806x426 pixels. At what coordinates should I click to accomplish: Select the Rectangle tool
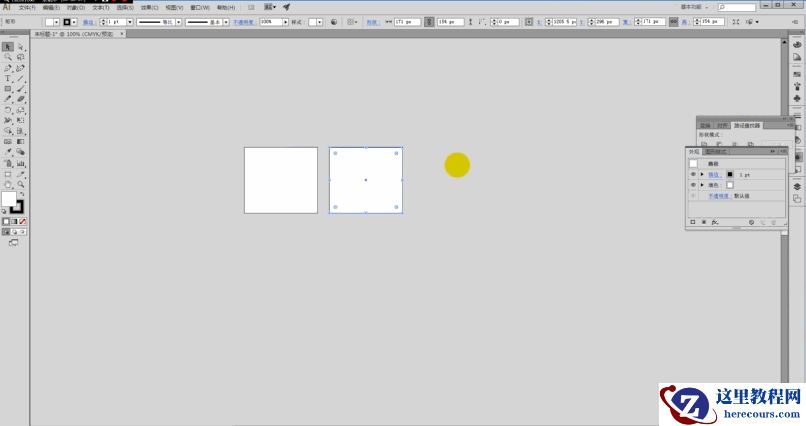click(x=8, y=89)
